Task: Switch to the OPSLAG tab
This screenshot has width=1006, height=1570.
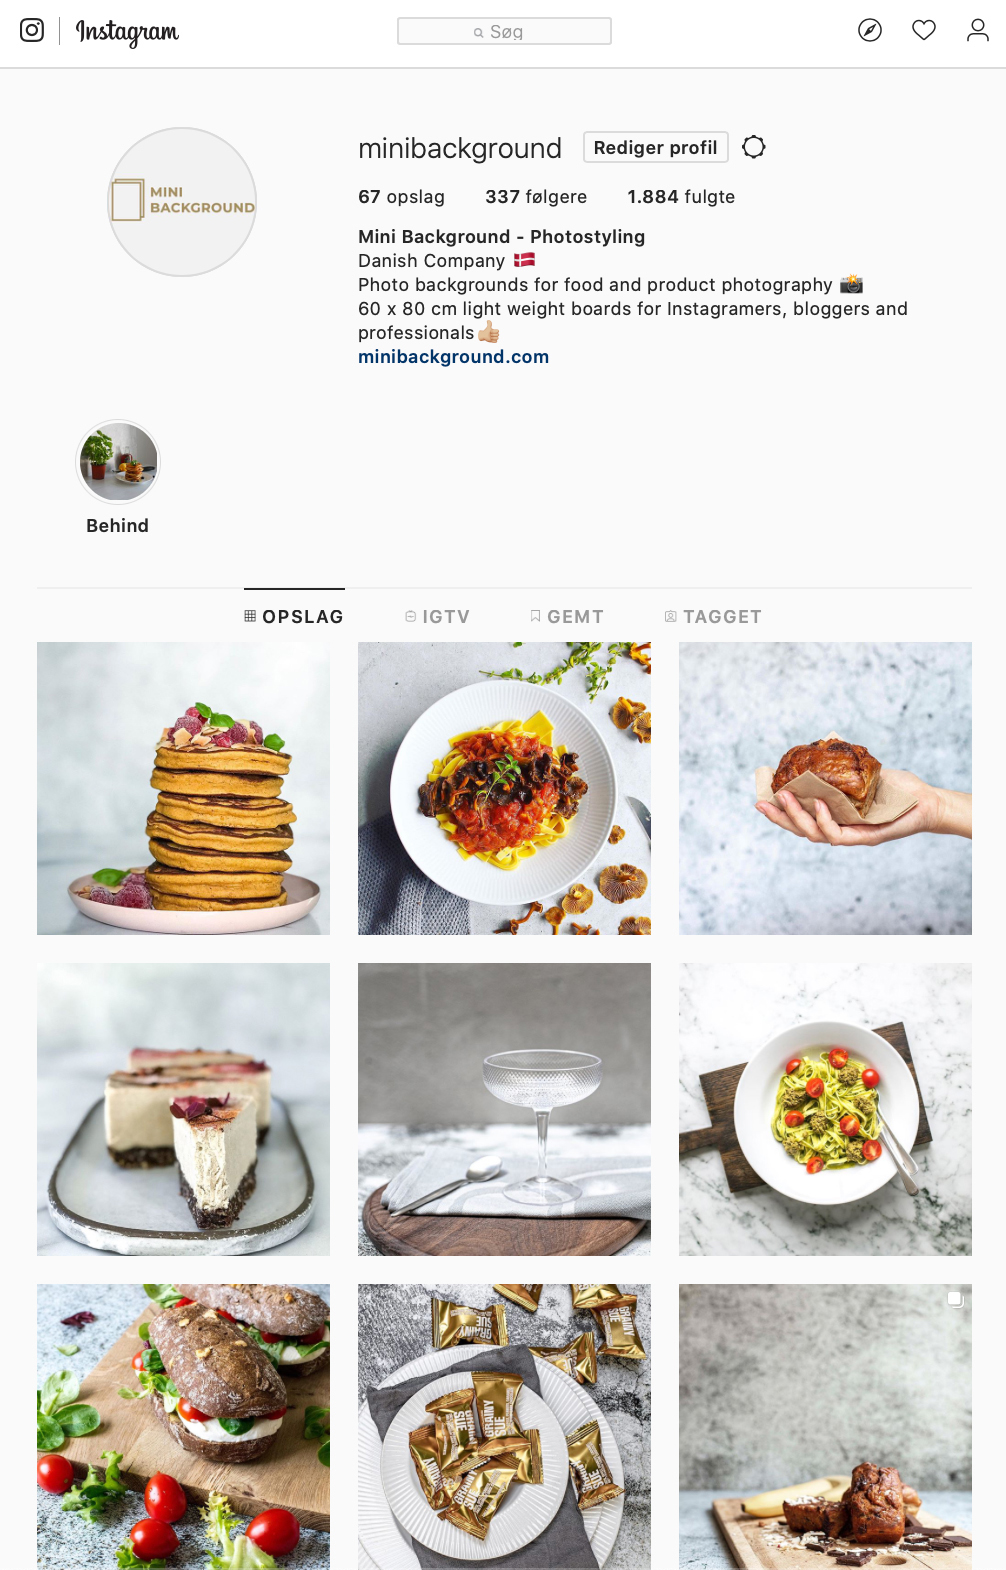Action: point(294,617)
